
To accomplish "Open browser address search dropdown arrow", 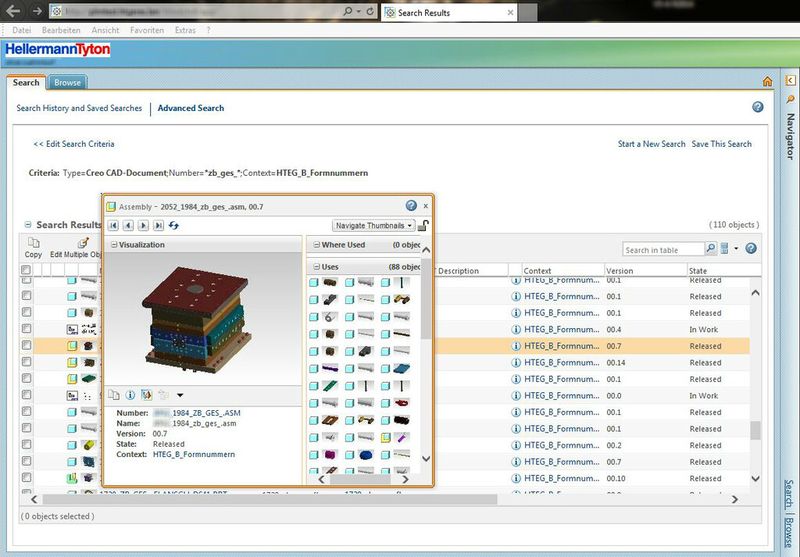I will (x=359, y=11).
